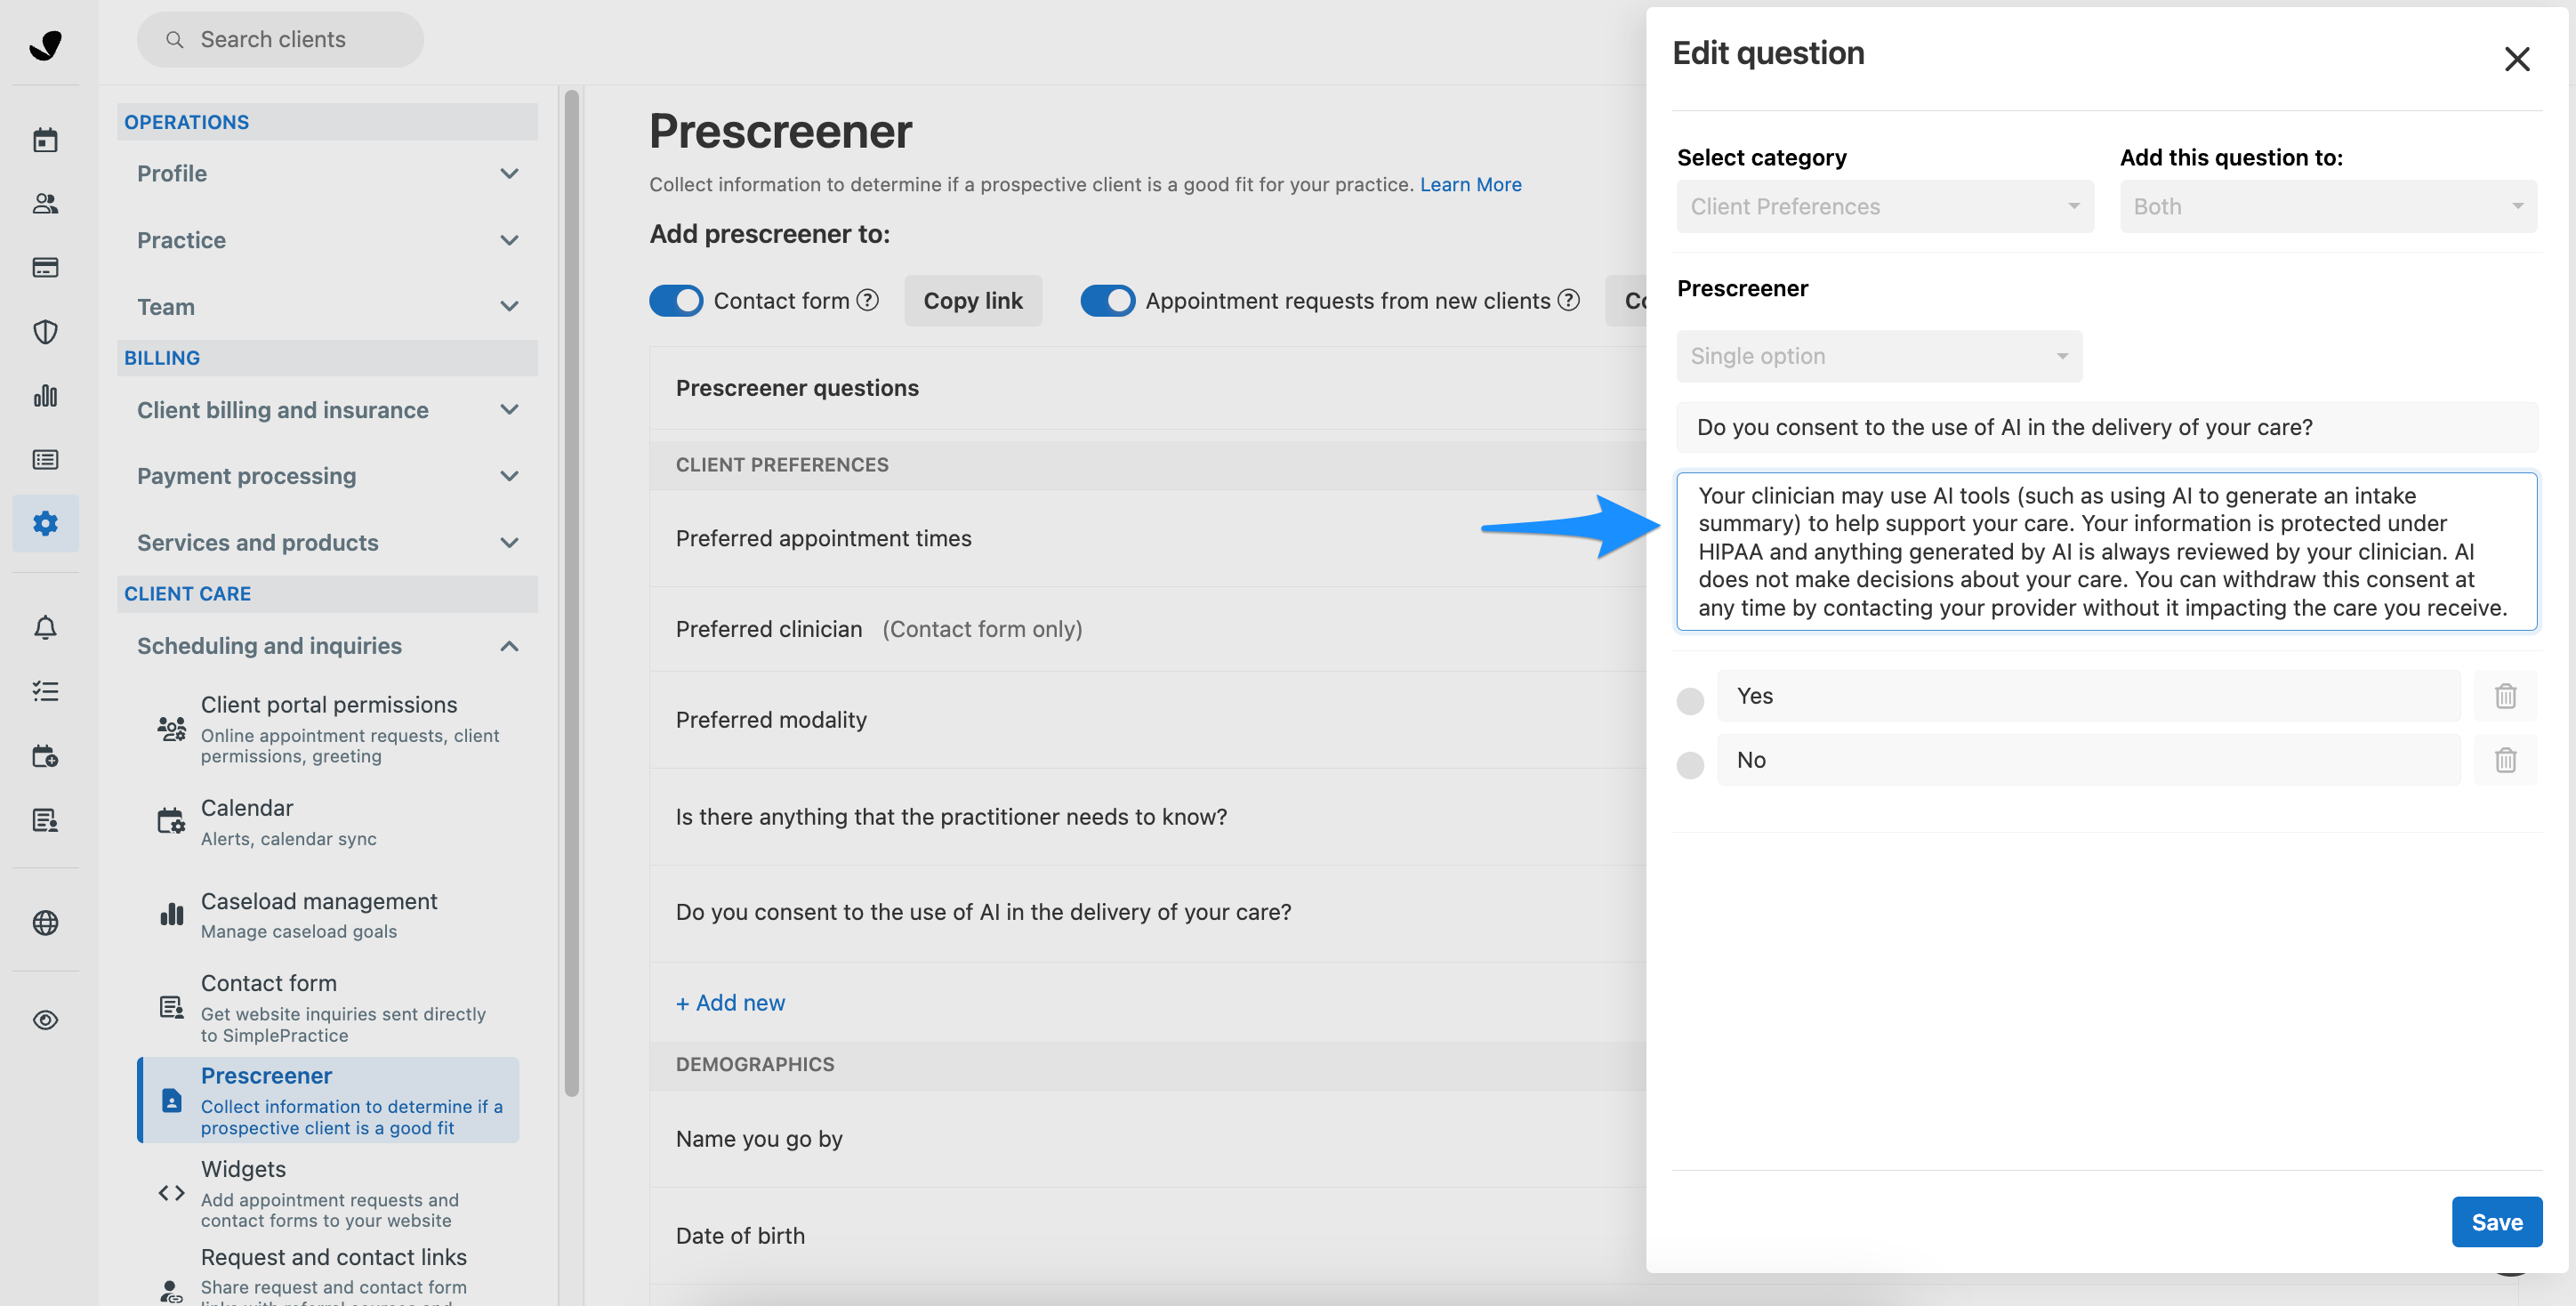Viewport: 2576px width, 1306px height.
Task: Click the search magnifier icon
Action: pyautogui.click(x=174, y=39)
